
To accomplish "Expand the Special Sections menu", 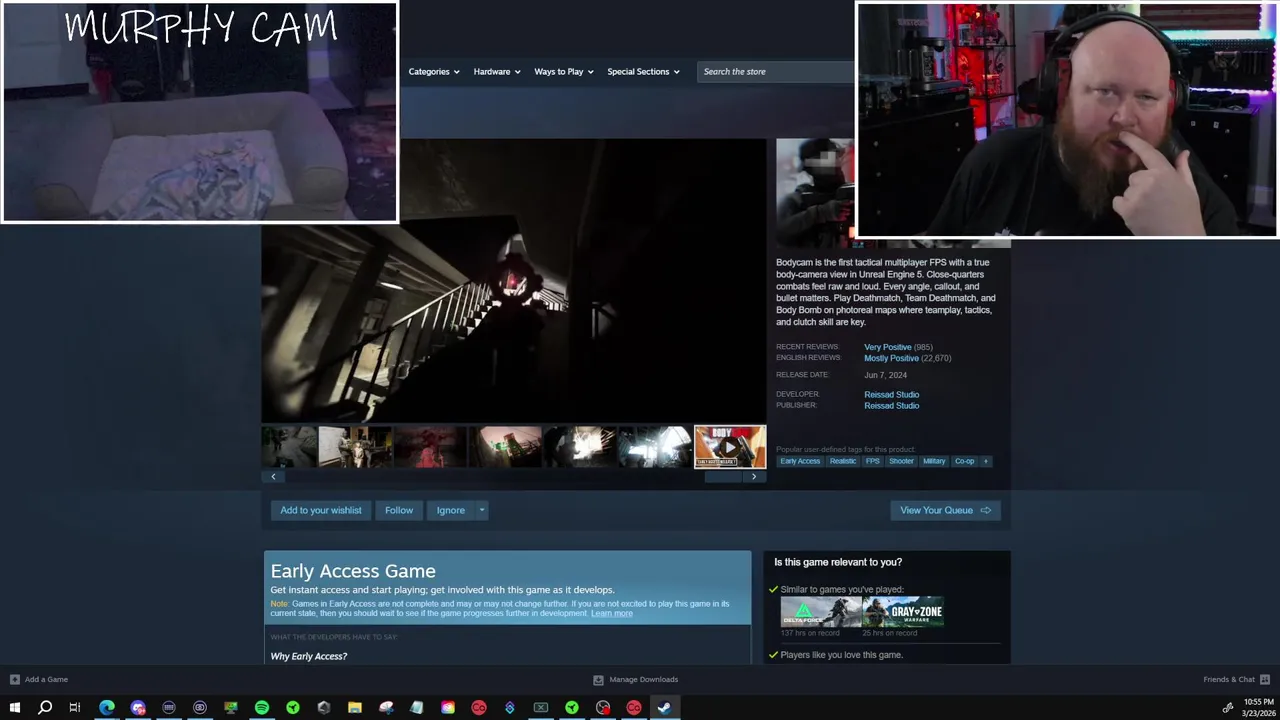I will (643, 71).
